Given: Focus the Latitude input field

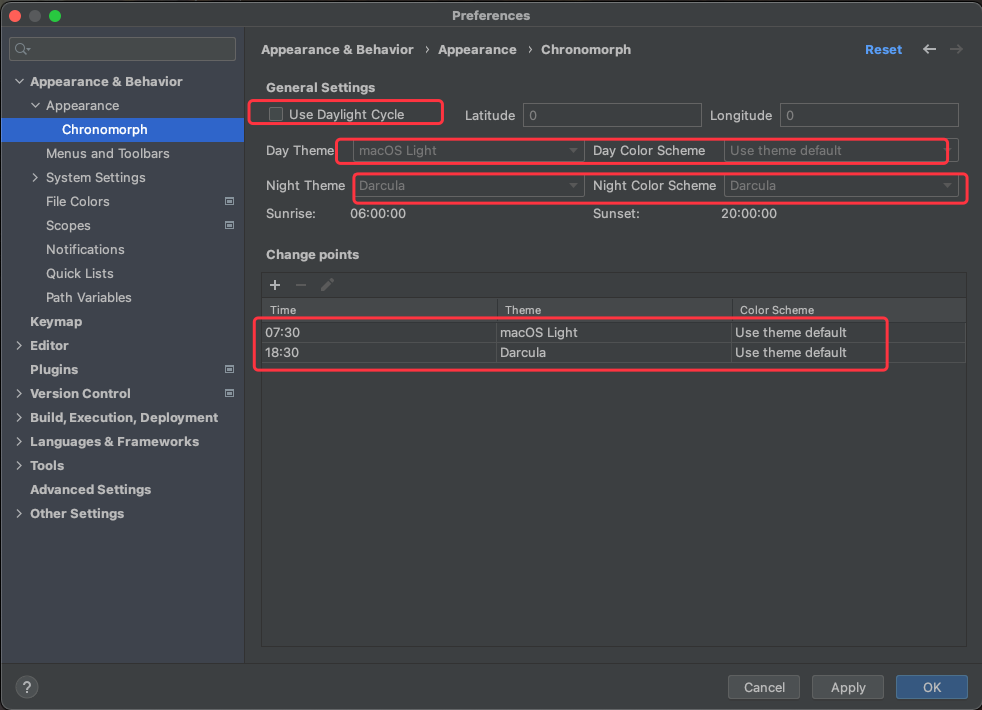Looking at the screenshot, I should tap(612, 115).
